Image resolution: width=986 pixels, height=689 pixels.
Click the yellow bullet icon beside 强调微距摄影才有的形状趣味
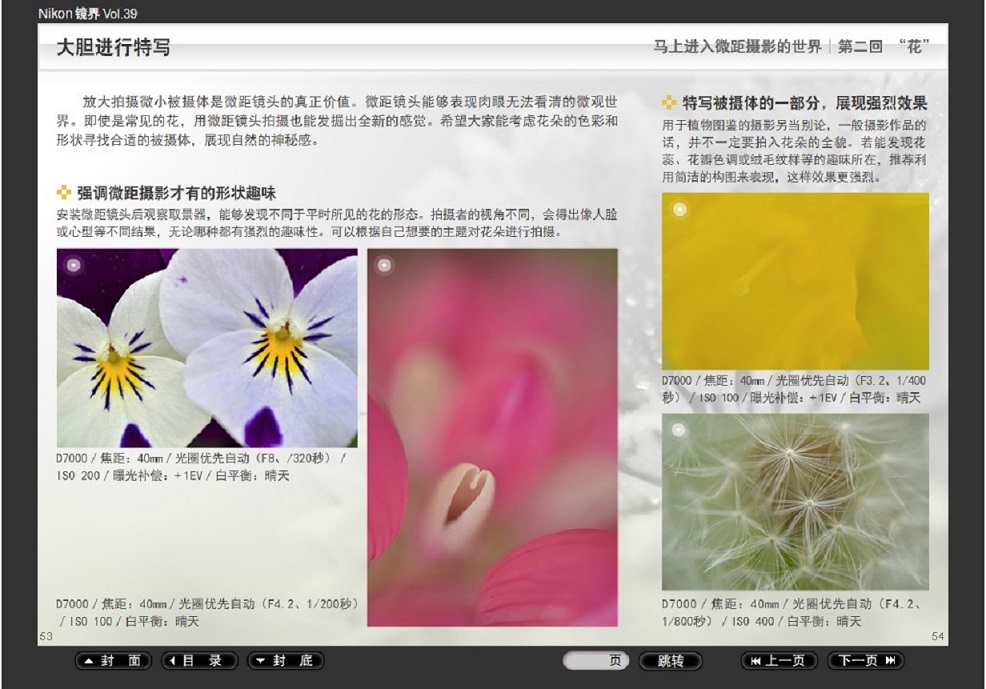tap(65, 192)
